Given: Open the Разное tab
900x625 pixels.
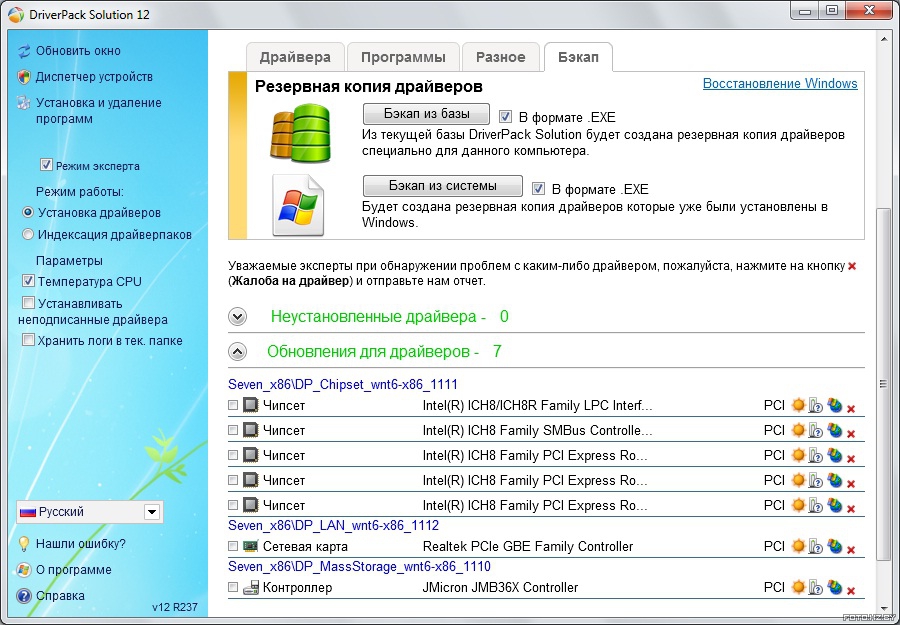Looking at the screenshot, I should [x=501, y=57].
